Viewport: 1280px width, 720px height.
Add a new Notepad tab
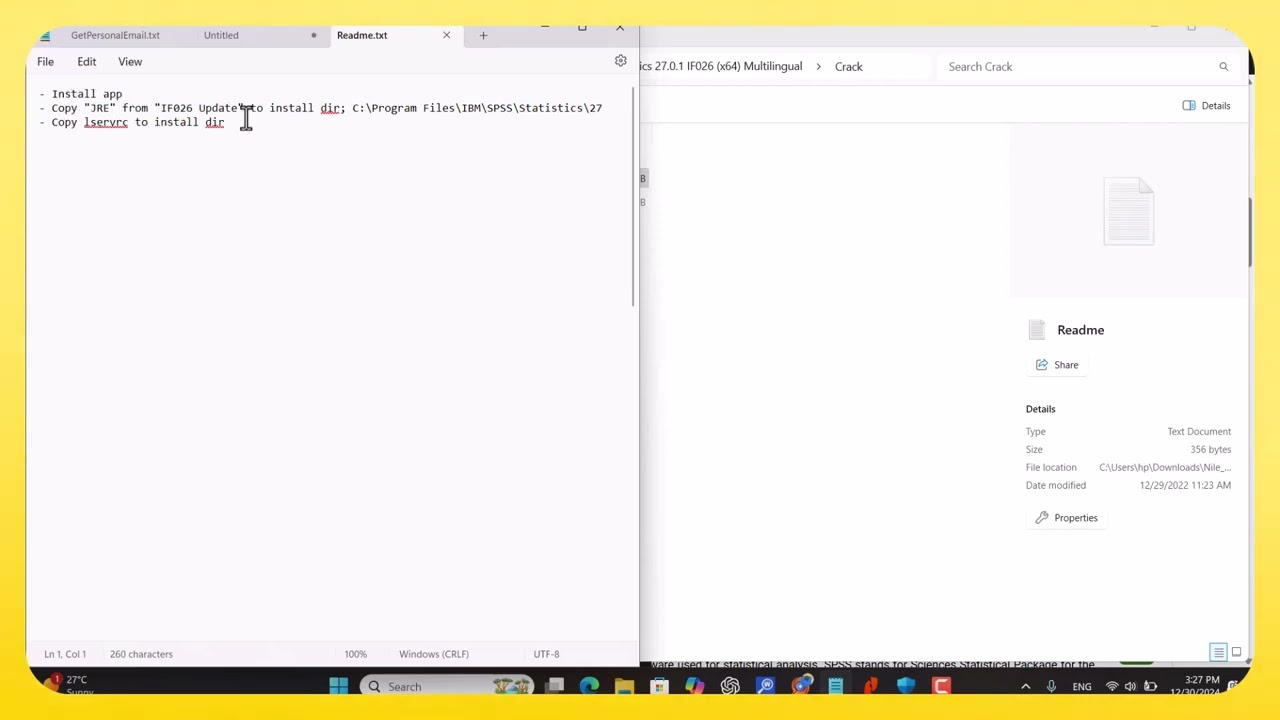click(483, 35)
